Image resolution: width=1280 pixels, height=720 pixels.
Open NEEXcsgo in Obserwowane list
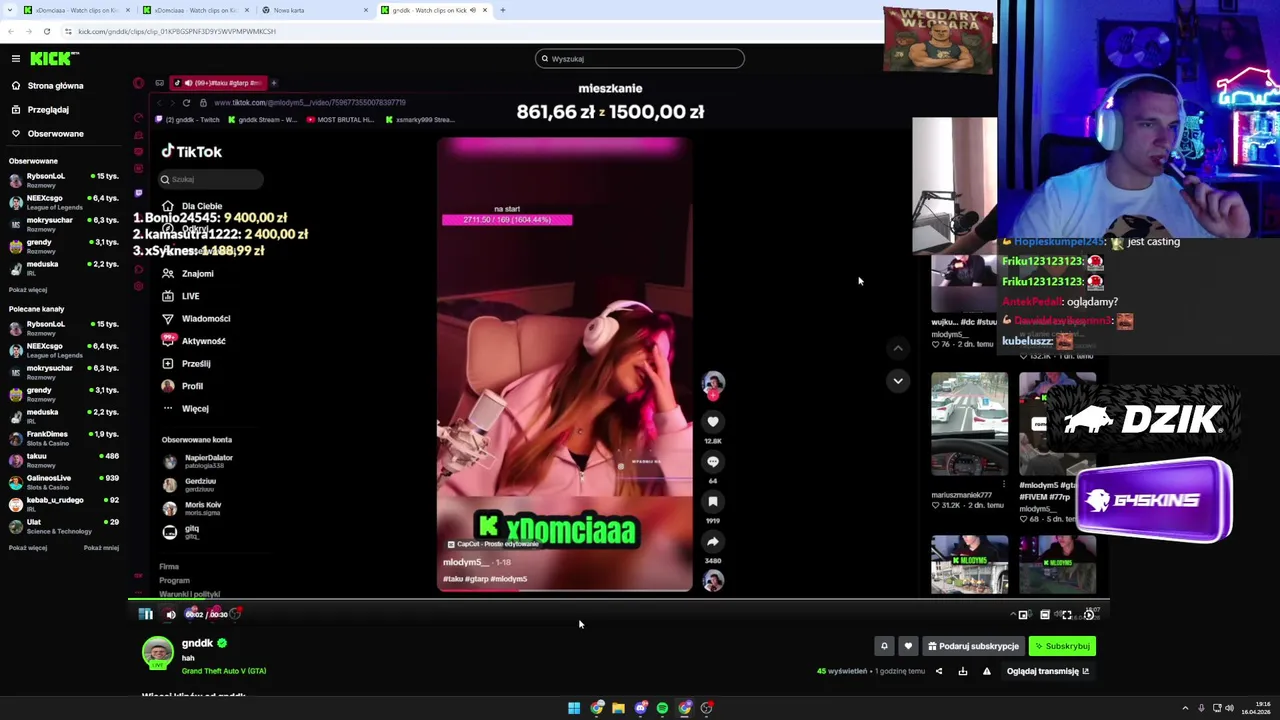[x=65, y=202]
